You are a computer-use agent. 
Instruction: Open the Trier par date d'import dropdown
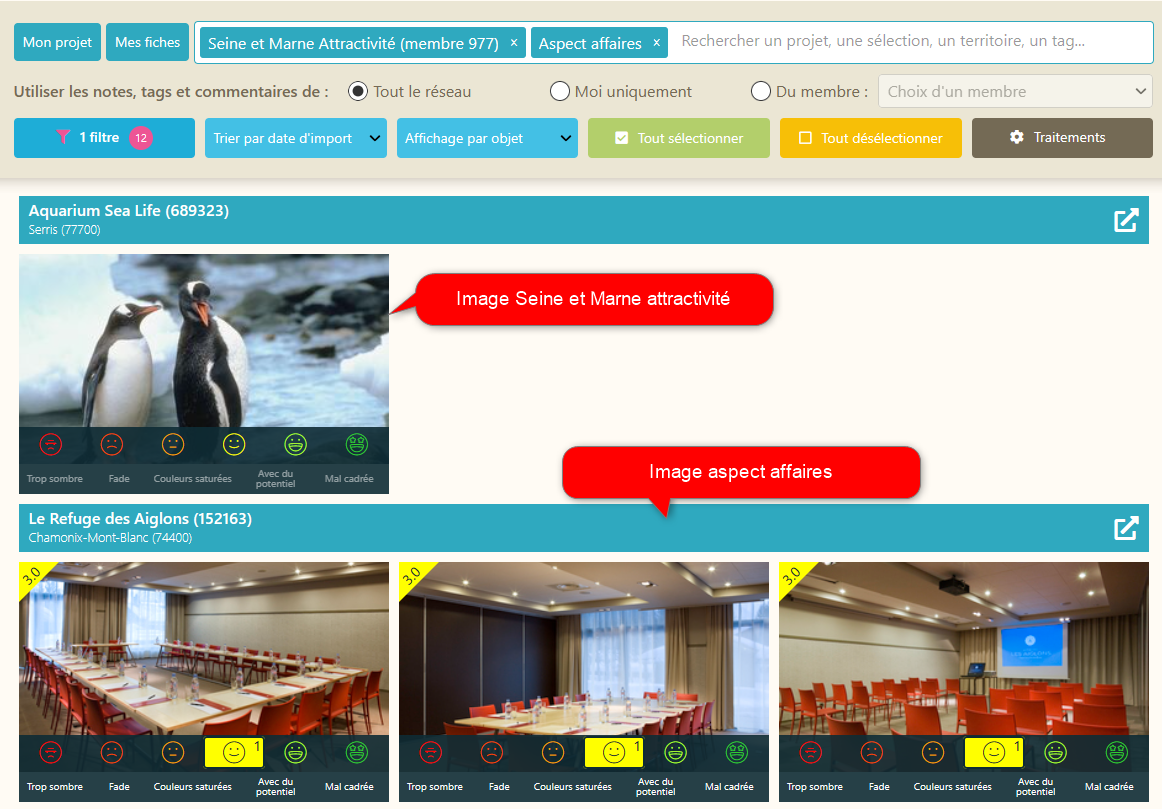pos(296,138)
